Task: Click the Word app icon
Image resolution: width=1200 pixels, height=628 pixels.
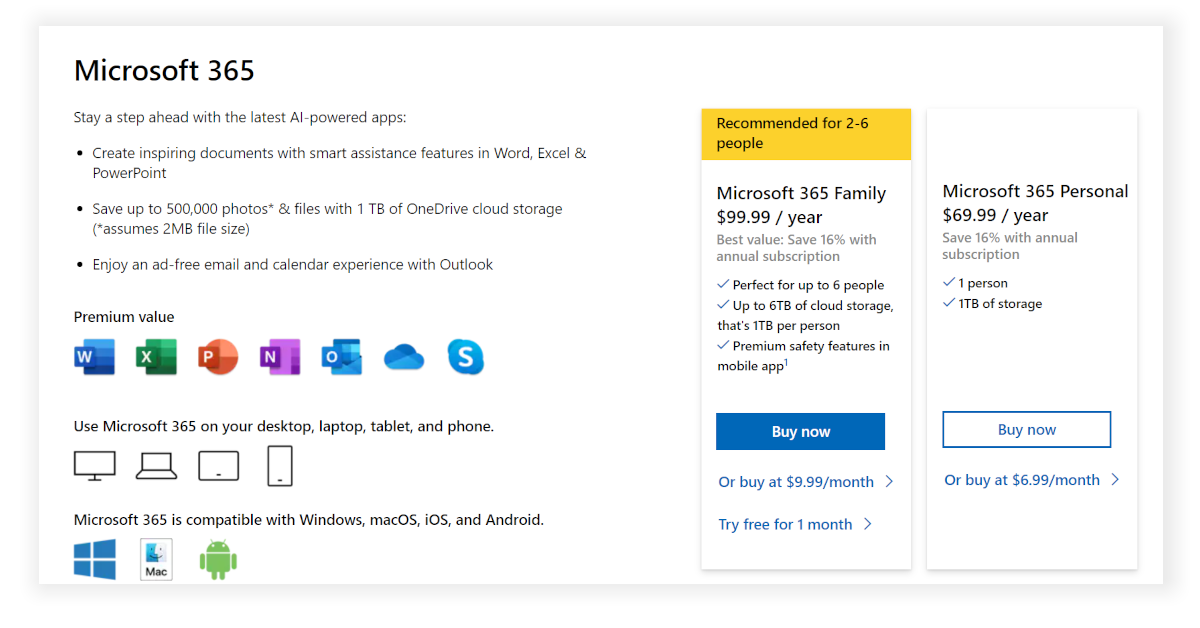Action: pos(94,357)
